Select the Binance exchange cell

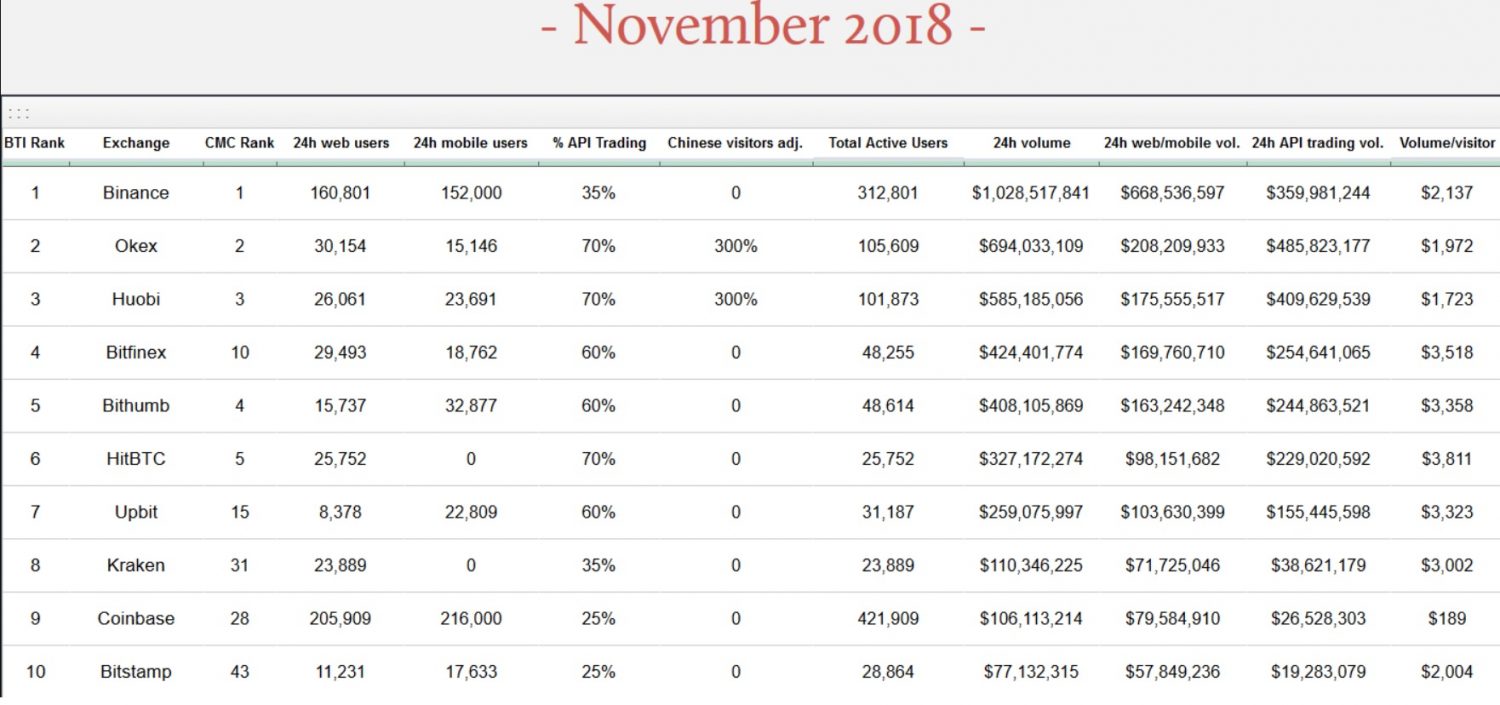pos(136,193)
